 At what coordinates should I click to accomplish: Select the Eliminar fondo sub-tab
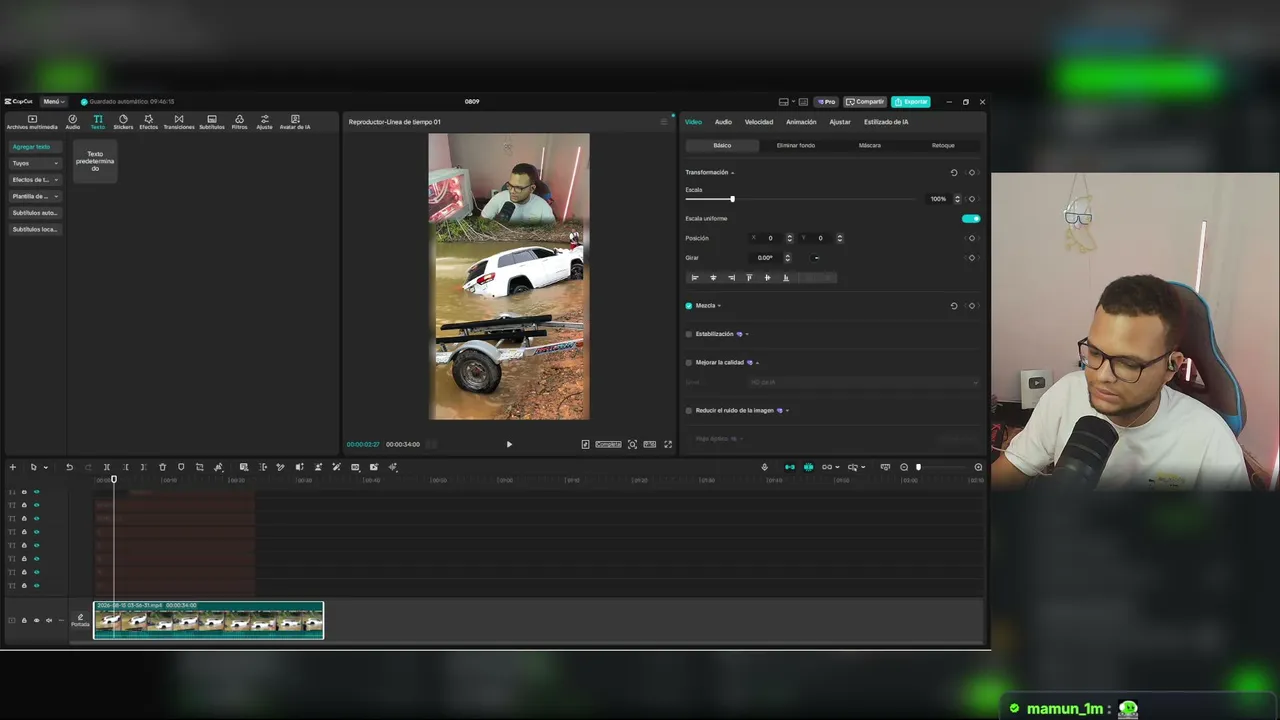[x=796, y=146]
